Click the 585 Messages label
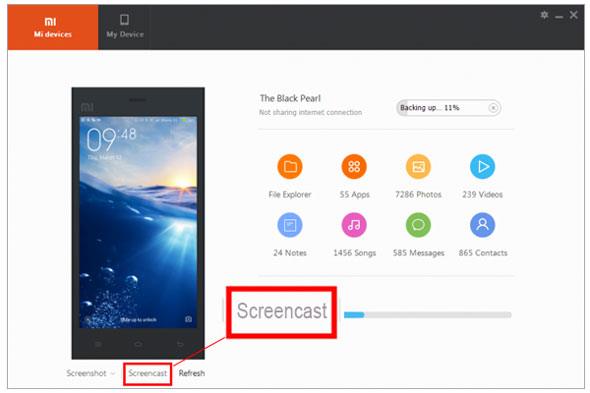Viewport: 590px width, 393px height. tap(418, 253)
